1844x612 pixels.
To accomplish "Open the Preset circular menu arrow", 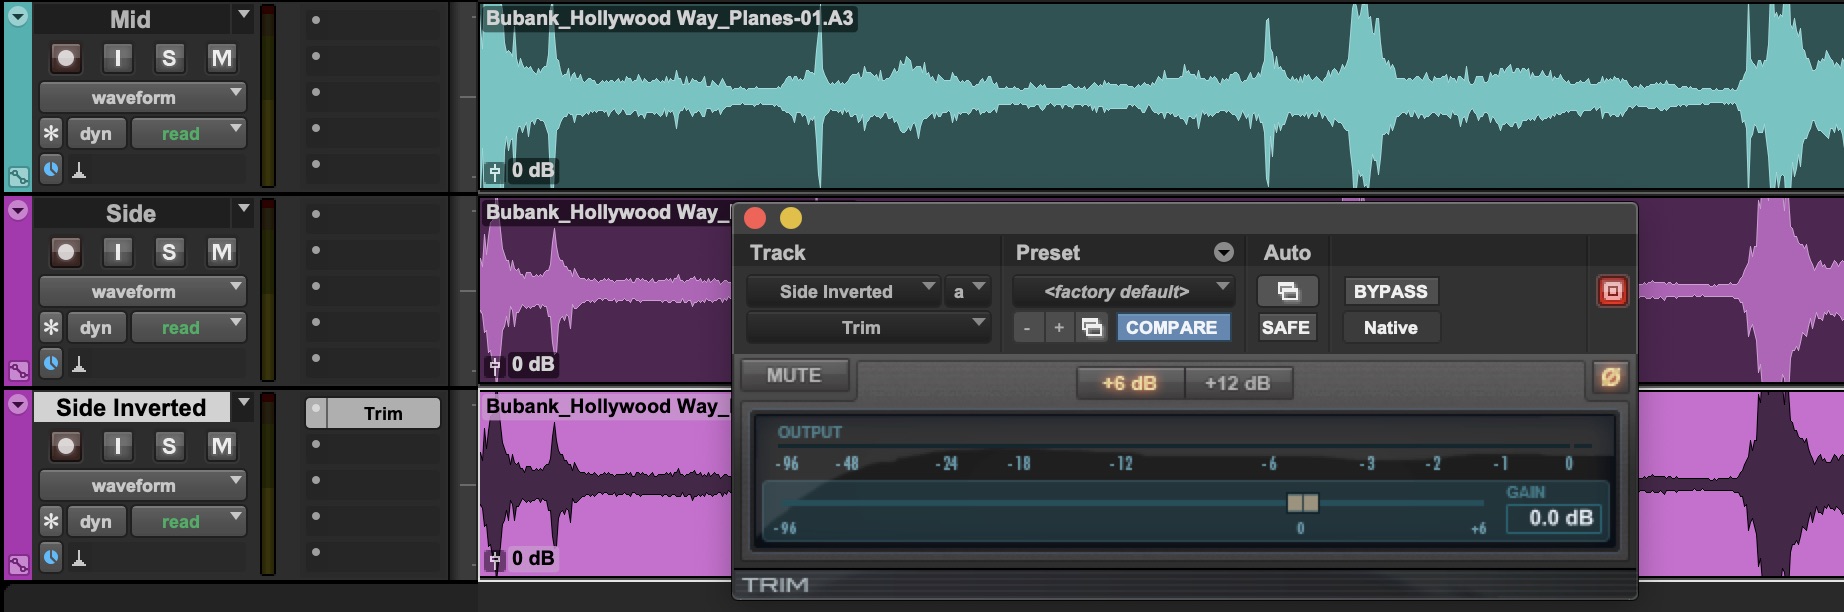I will click(1223, 253).
